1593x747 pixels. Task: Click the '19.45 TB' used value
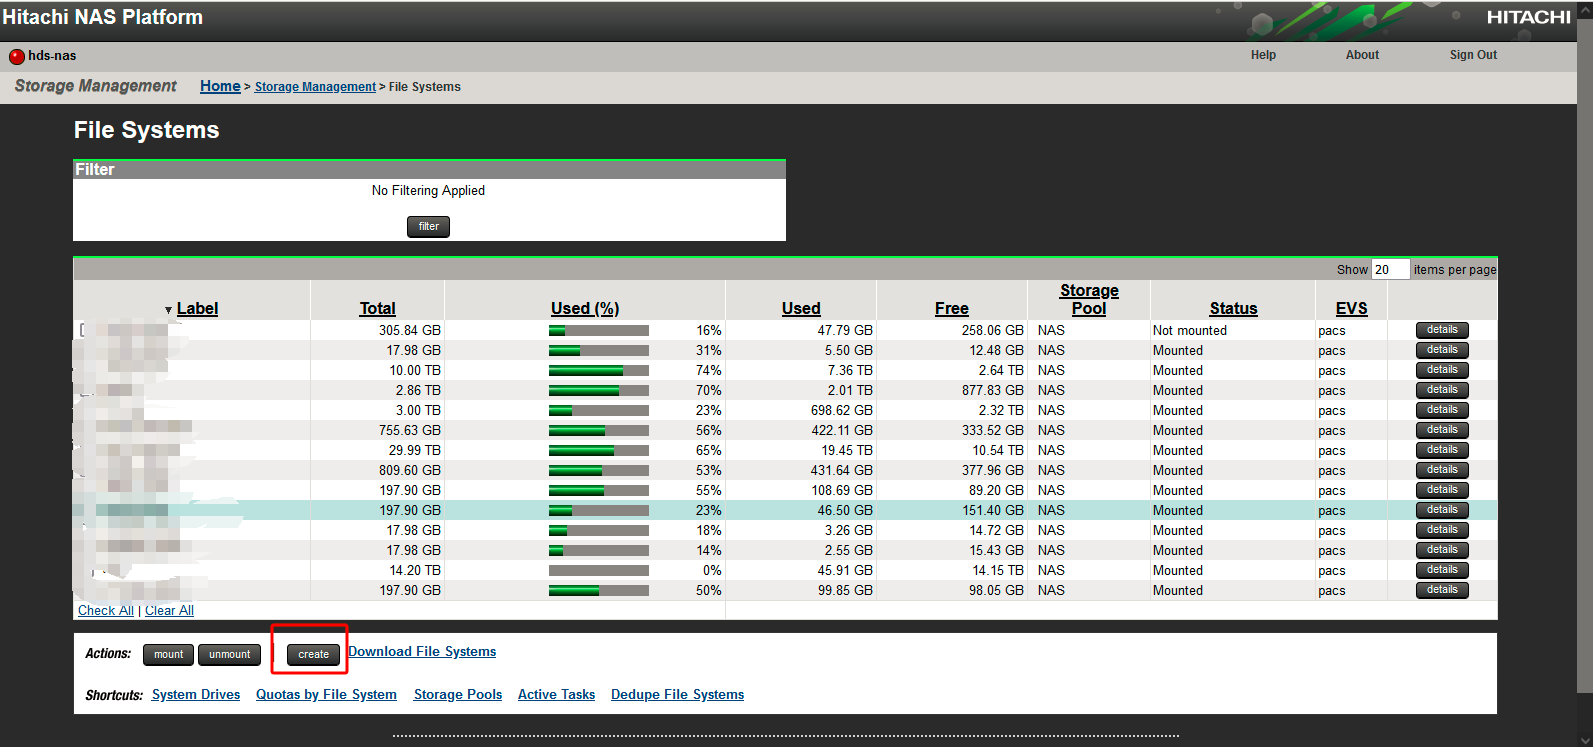pyautogui.click(x=847, y=450)
